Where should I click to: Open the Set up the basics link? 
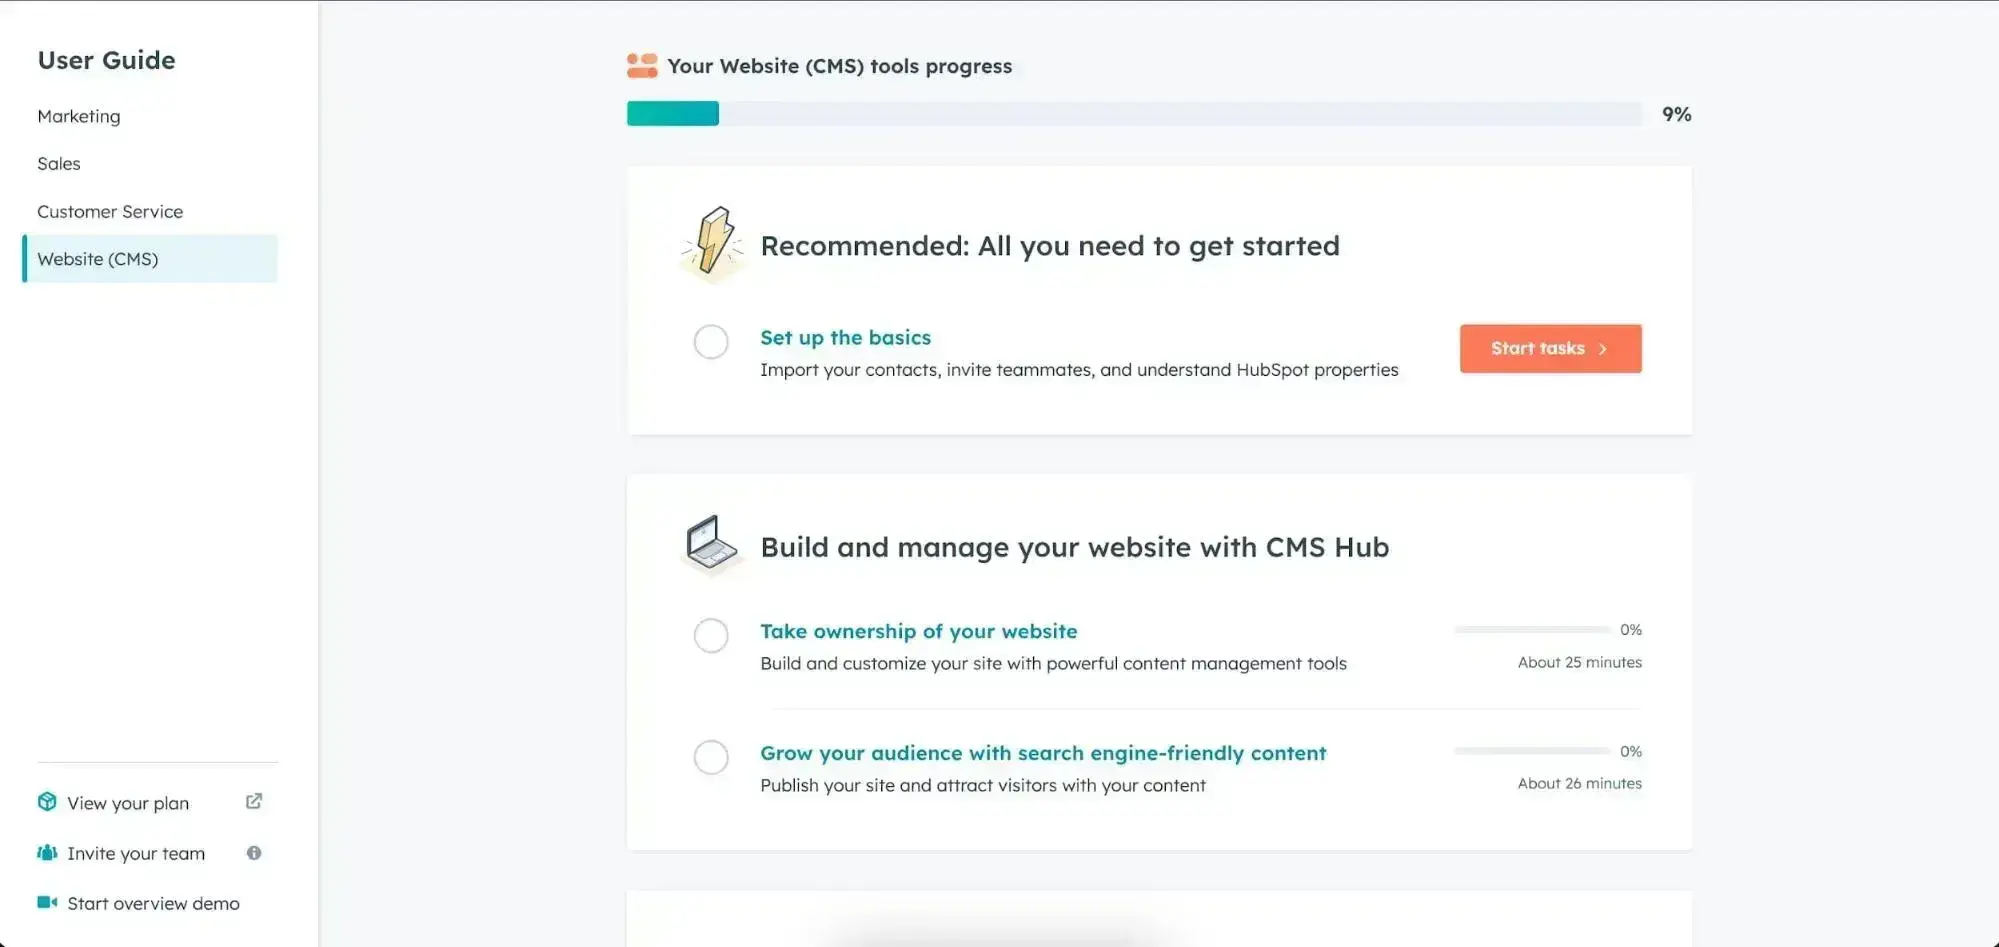tap(845, 337)
